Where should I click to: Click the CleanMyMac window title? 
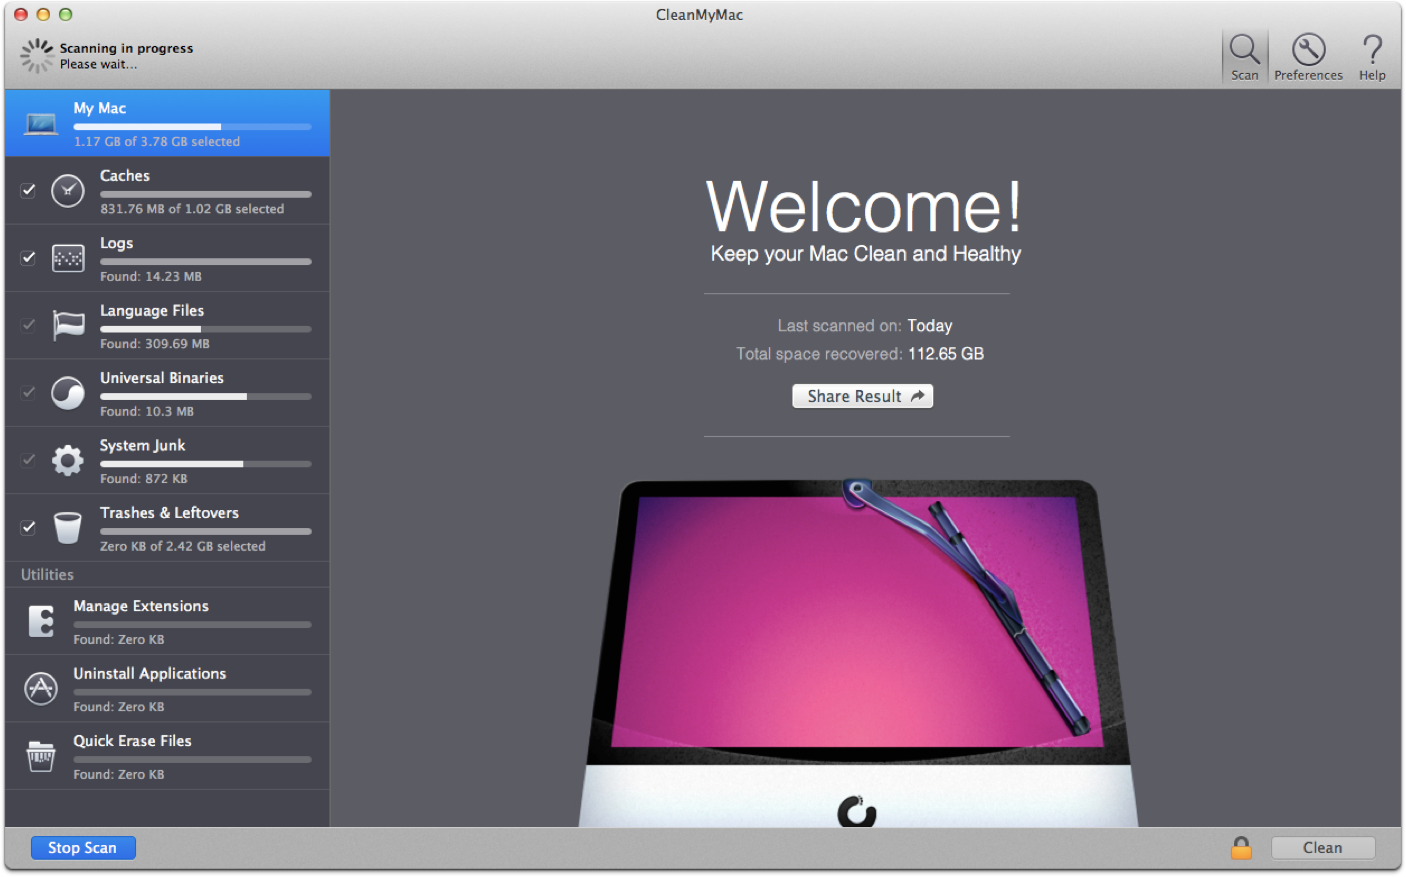[x=700, y=15]
